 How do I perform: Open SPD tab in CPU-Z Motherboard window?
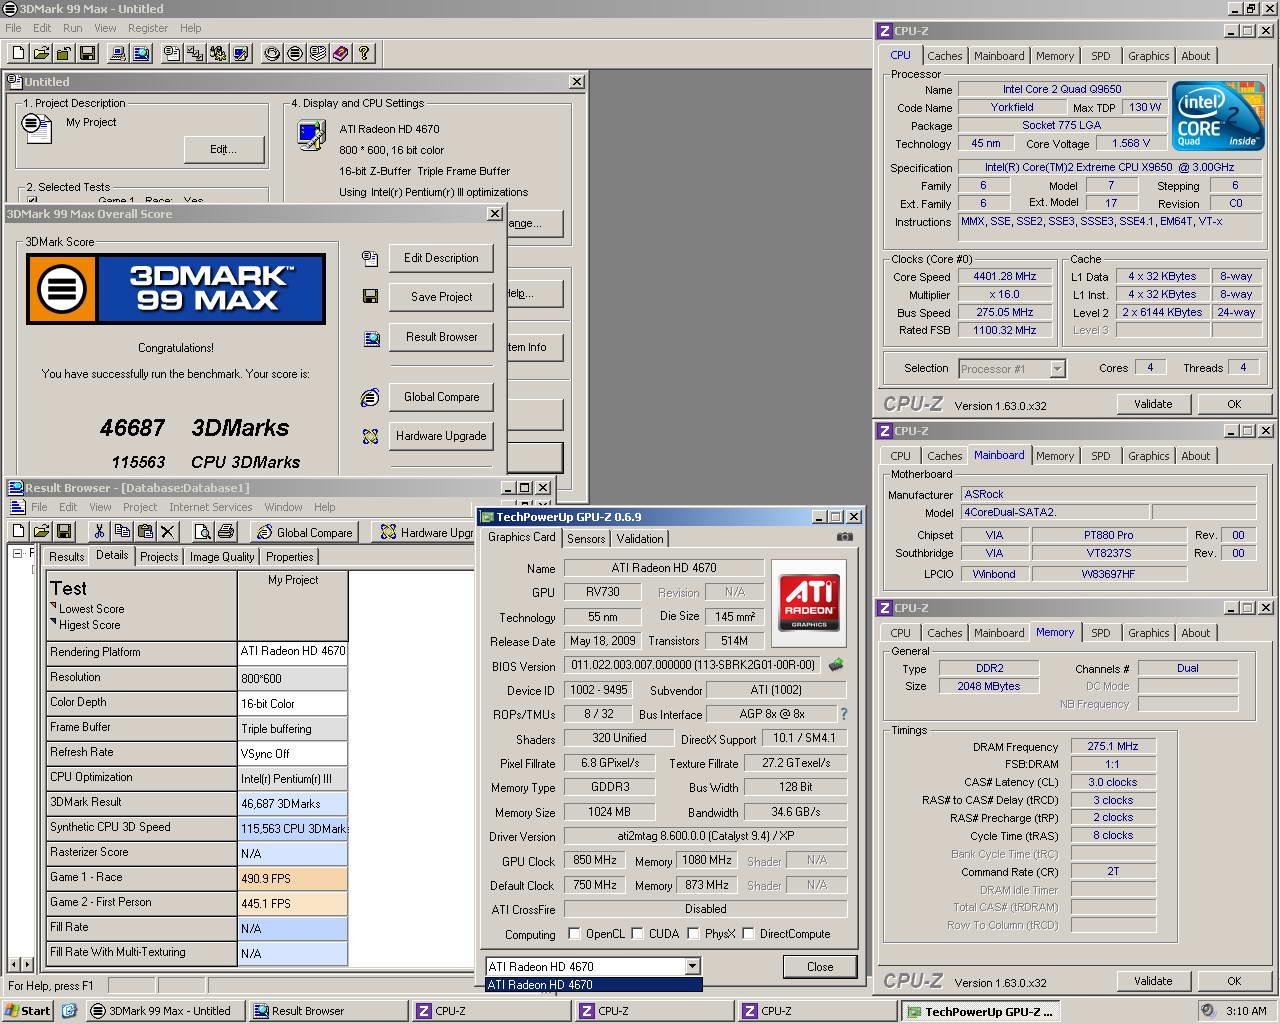click(x=1100, y=456)
